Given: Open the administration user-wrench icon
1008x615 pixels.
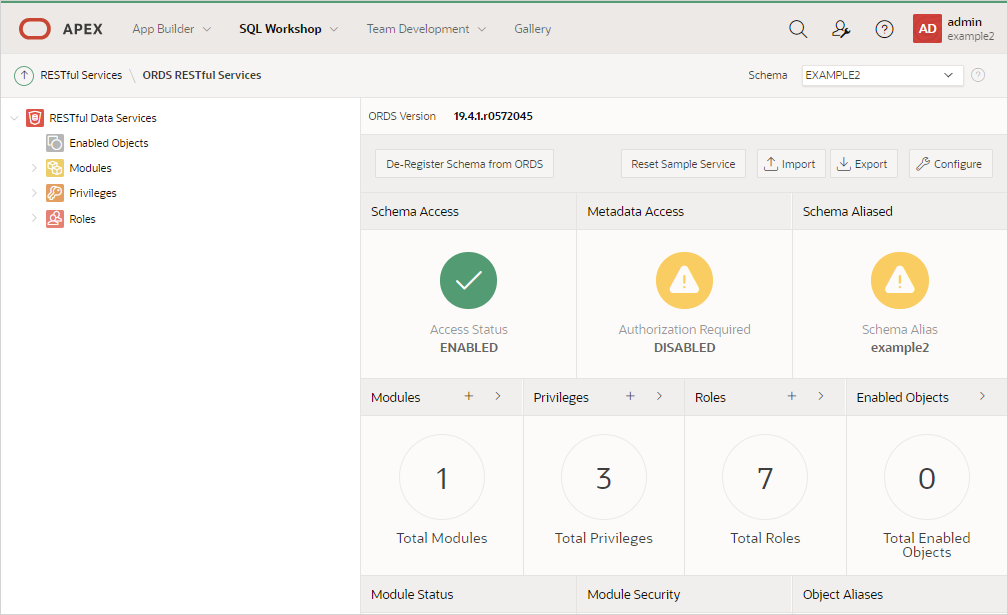Looking at the screenshot, I should click(841, 29).
